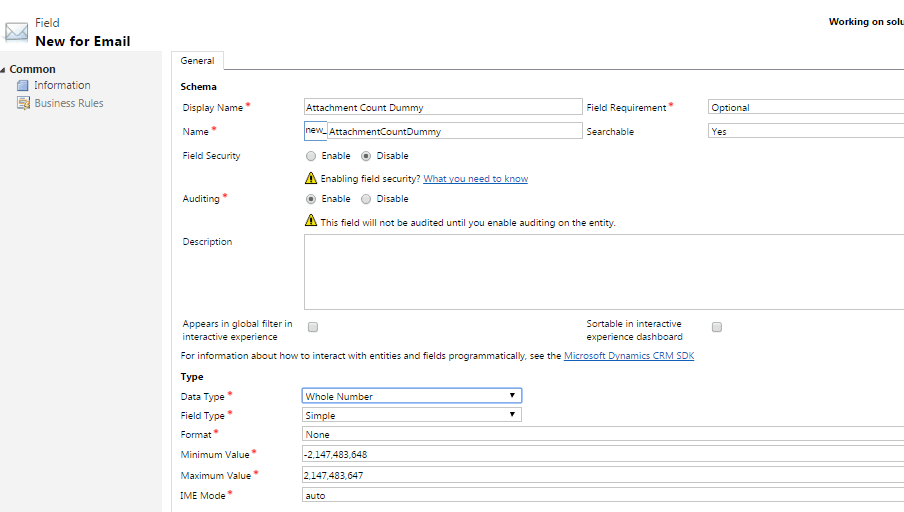904x512 pixels.
Task: Switch to the General tab
Action: (x=197, y=61)
